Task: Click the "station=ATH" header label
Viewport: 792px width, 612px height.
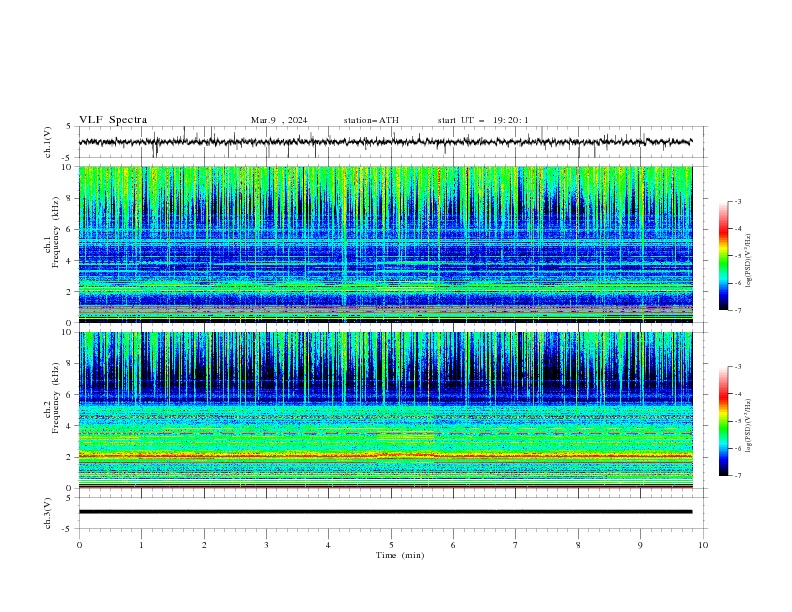Action: coord(371,120)
